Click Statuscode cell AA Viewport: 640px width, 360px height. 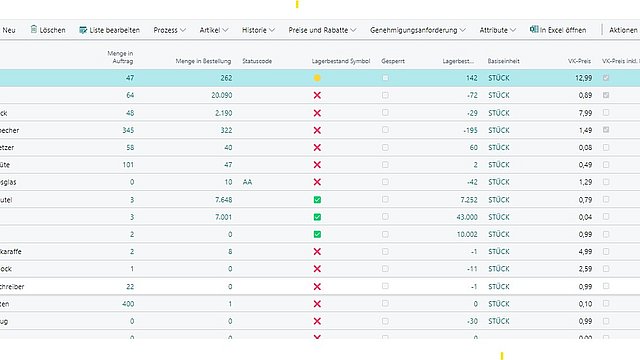click(247, 182)
